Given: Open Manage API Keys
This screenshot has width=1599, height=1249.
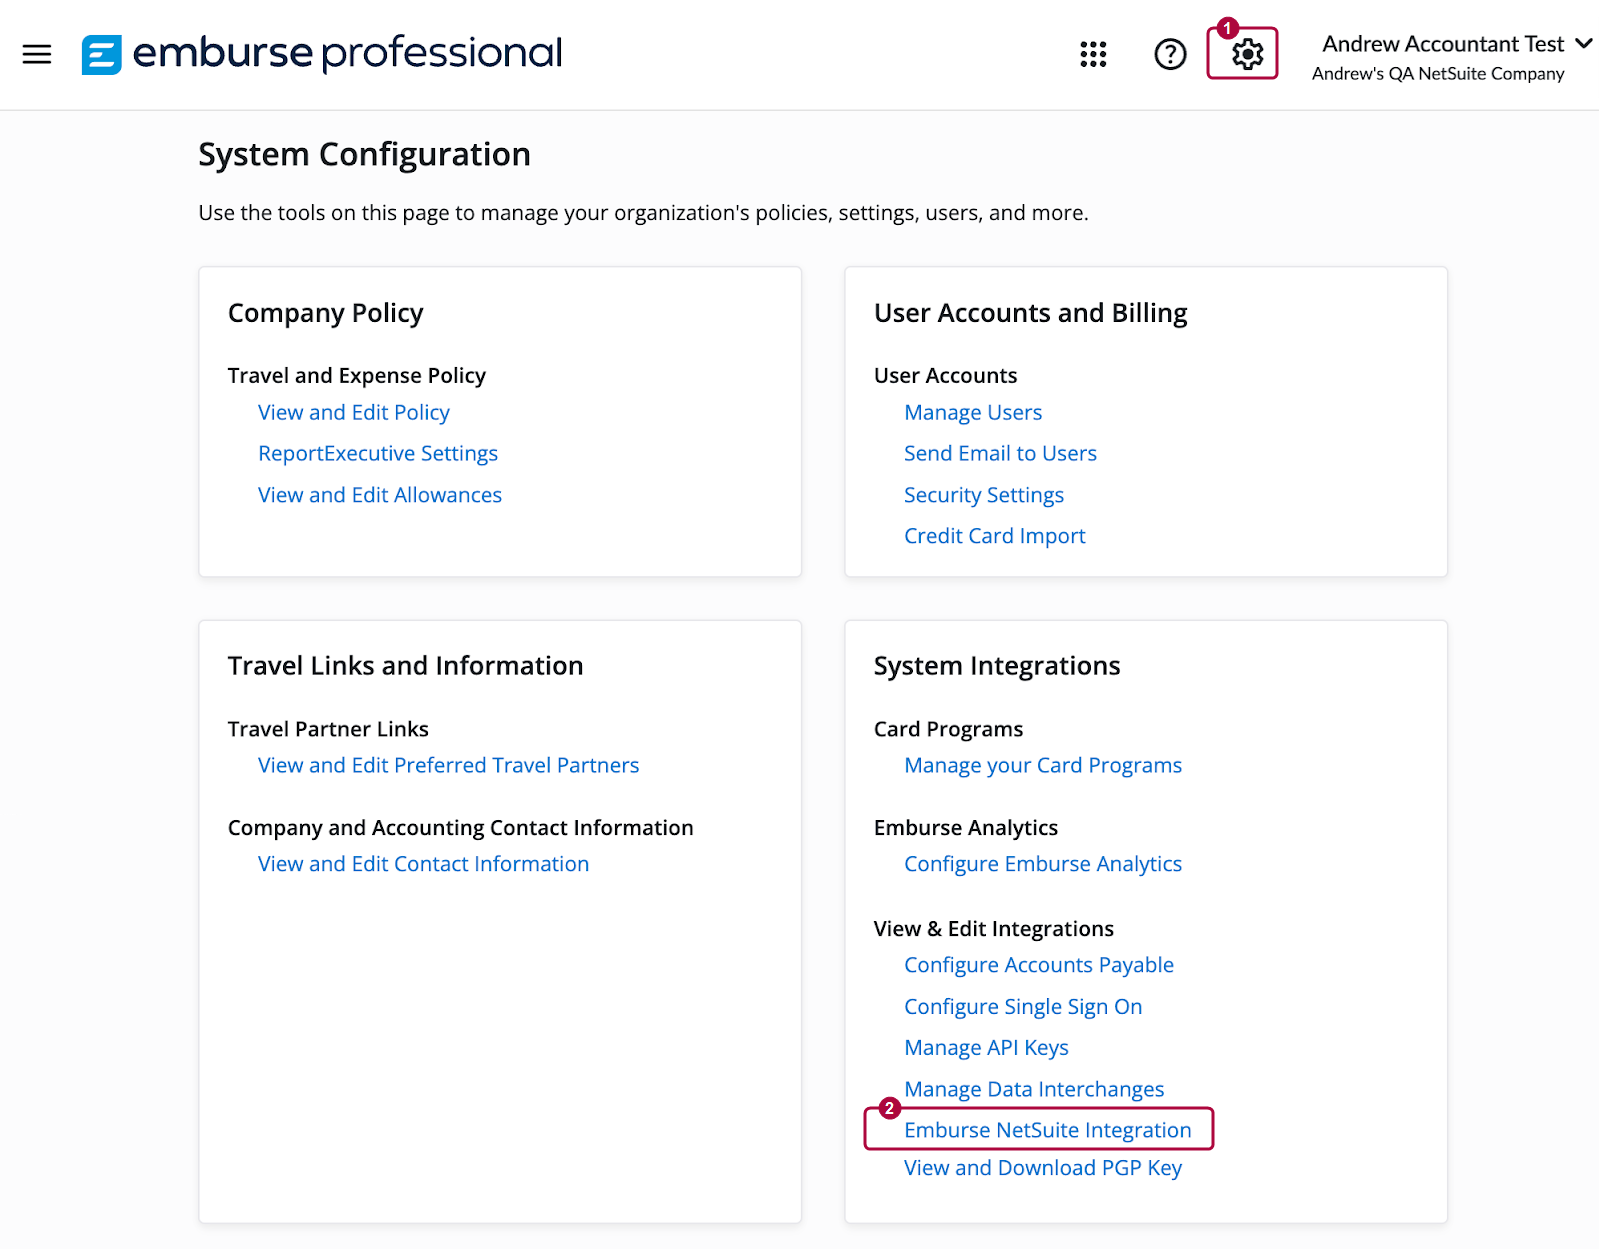Looking at the screenshot, I should (986, 1048).
